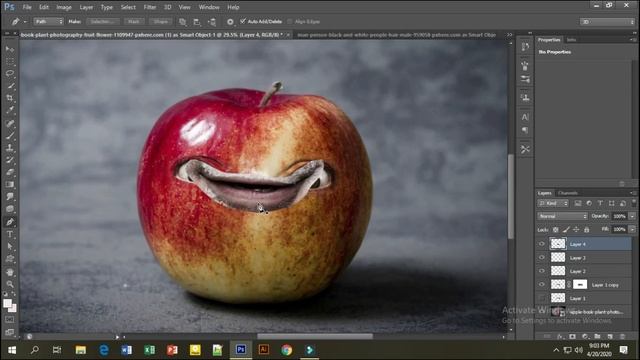Screen dimensions: 640x360
Task: Hide Layer 2 visibility eye
Action: click(x=542, y=271)
